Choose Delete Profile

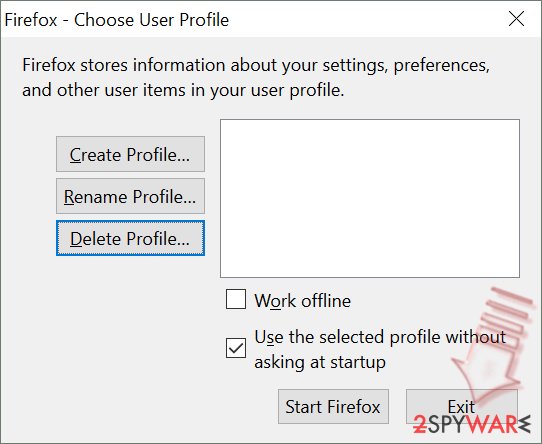130,238
